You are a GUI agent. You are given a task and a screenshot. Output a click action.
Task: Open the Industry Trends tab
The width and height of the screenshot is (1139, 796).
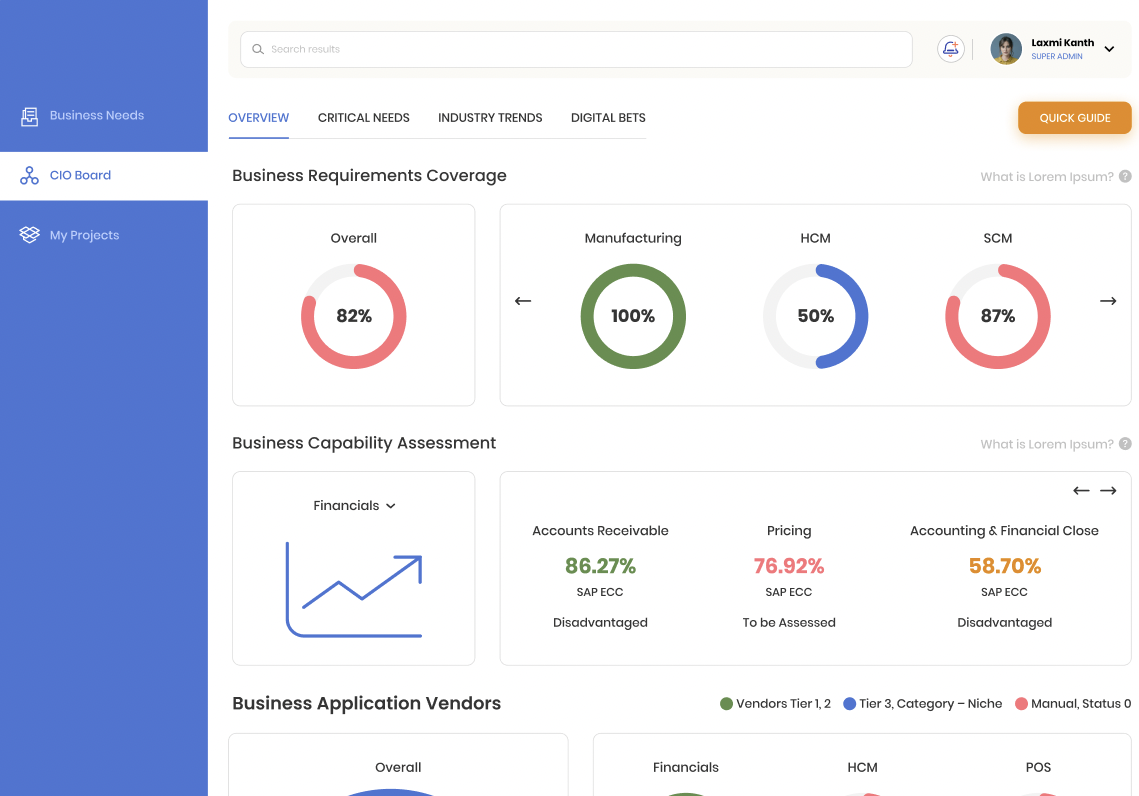pos(490,118)
